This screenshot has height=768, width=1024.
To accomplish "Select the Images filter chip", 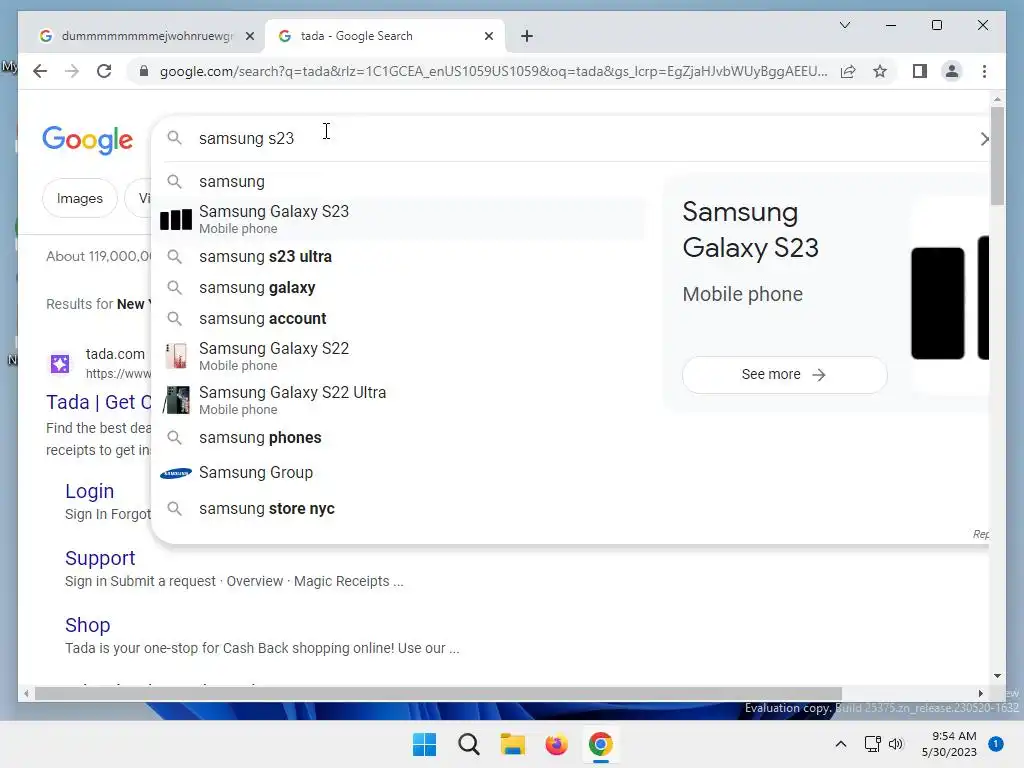I will (80, 198).
